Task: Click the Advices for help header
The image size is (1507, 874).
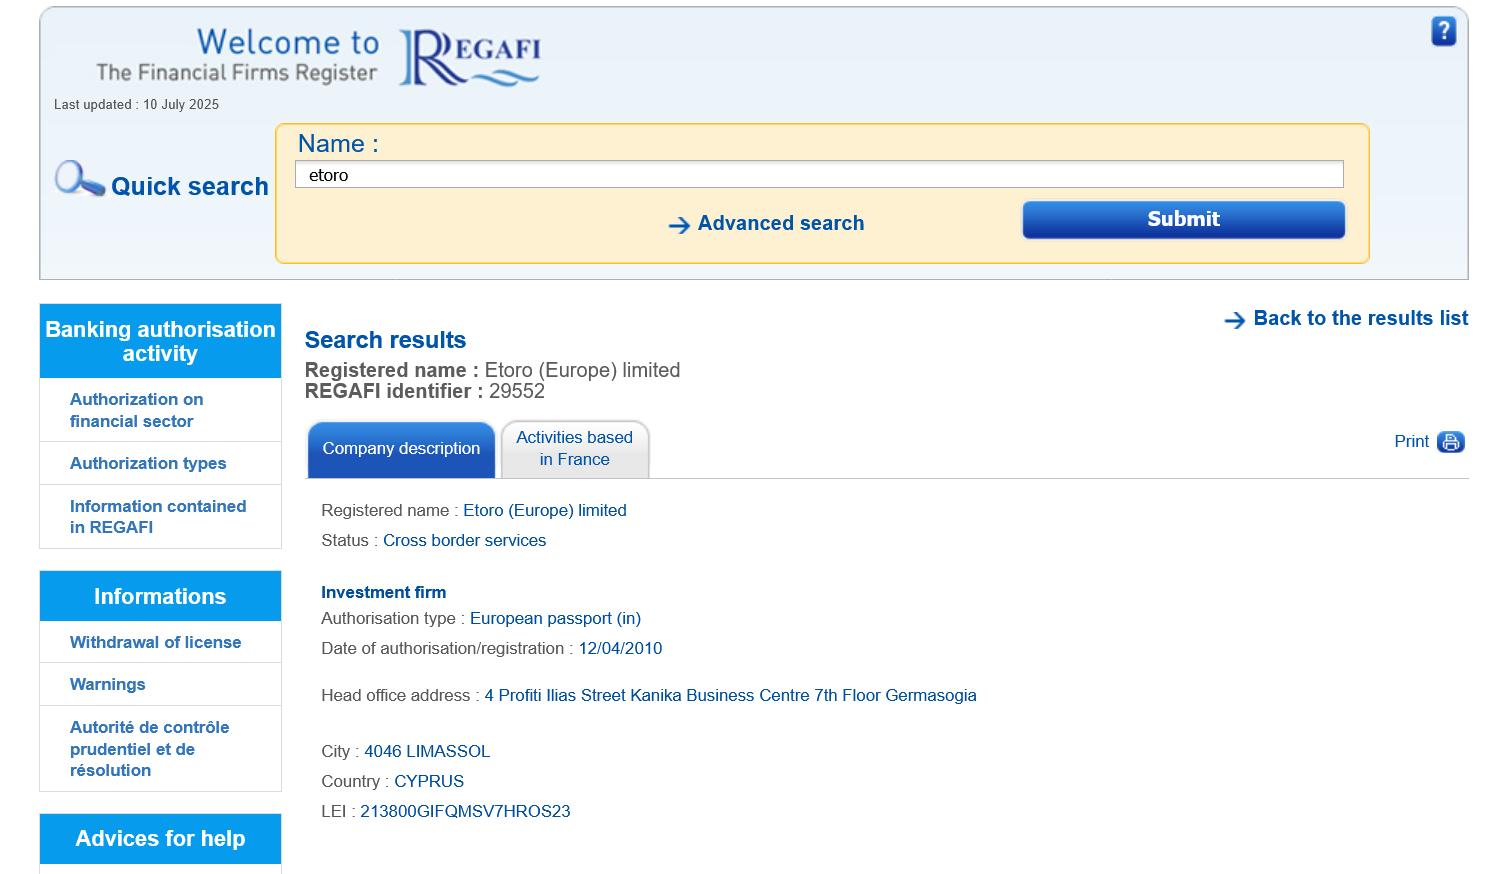Action: [160, 838]
